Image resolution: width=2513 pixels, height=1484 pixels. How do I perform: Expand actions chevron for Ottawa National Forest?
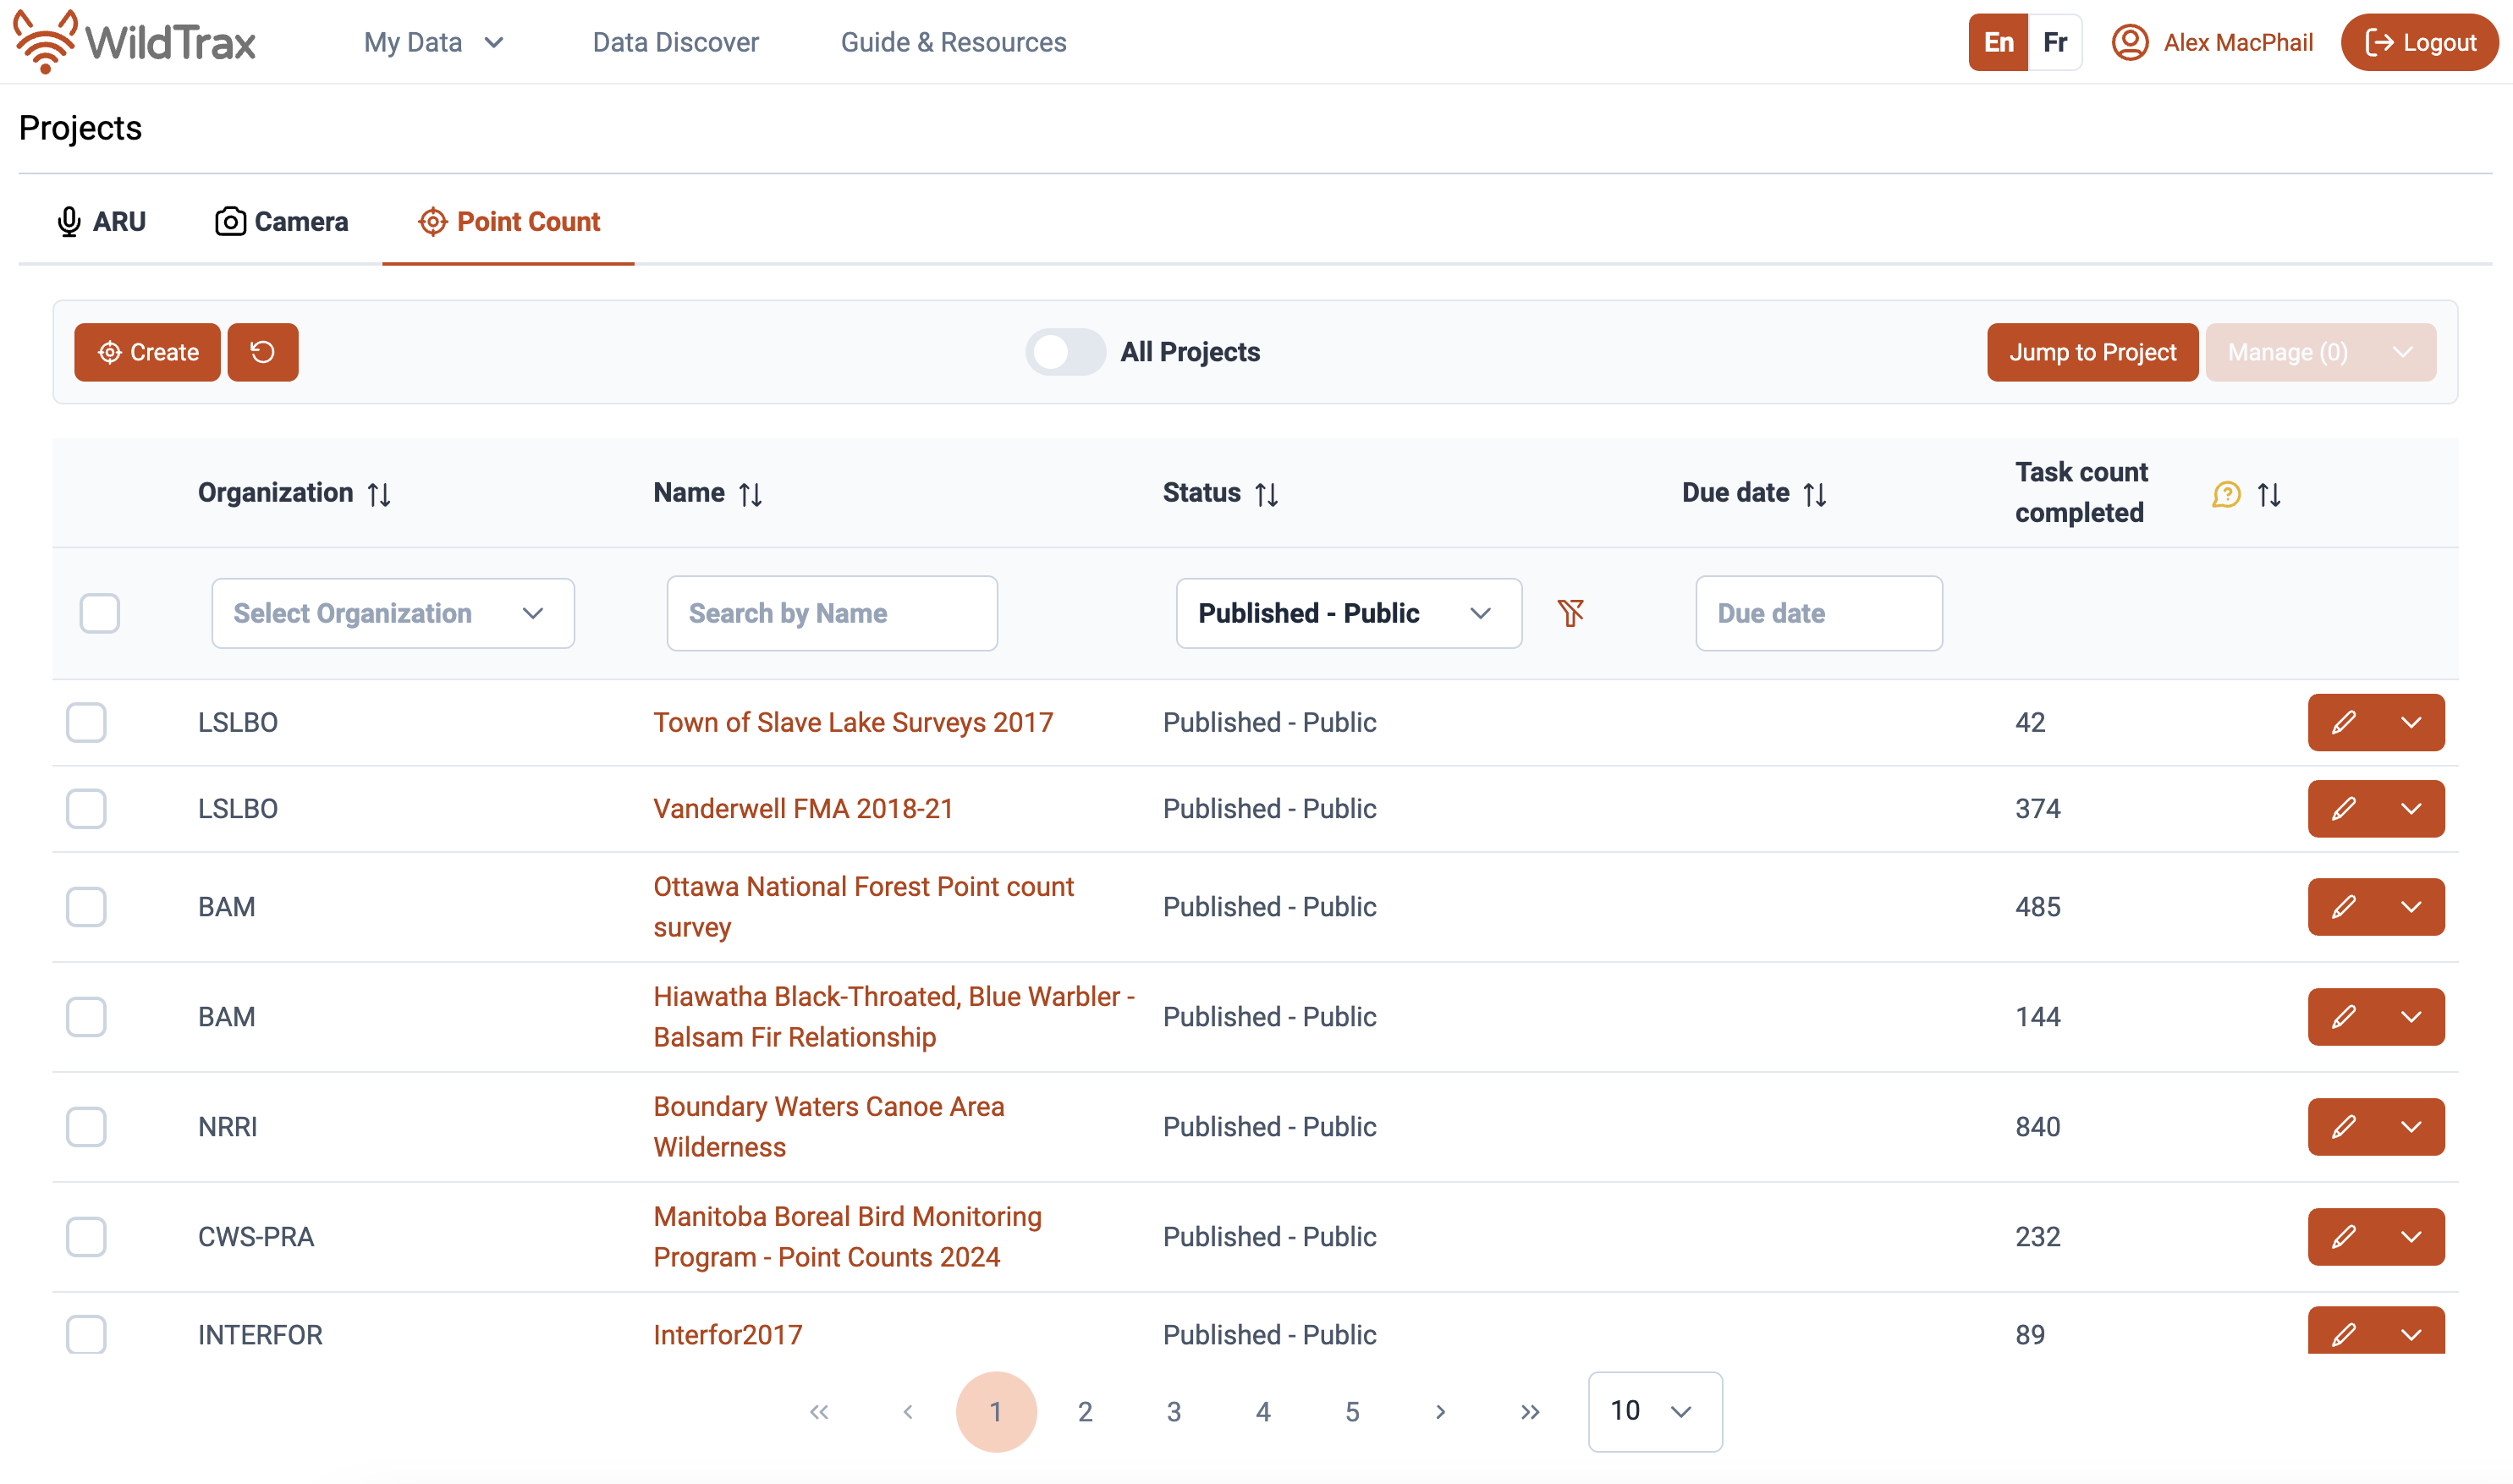click(x=2411, y=907)
